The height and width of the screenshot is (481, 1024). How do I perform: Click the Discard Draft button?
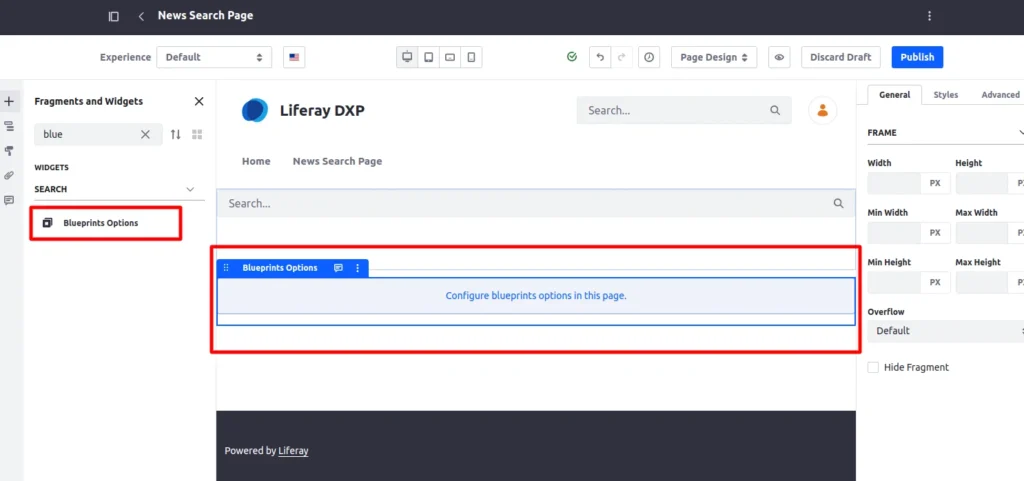tap(840, 57)
